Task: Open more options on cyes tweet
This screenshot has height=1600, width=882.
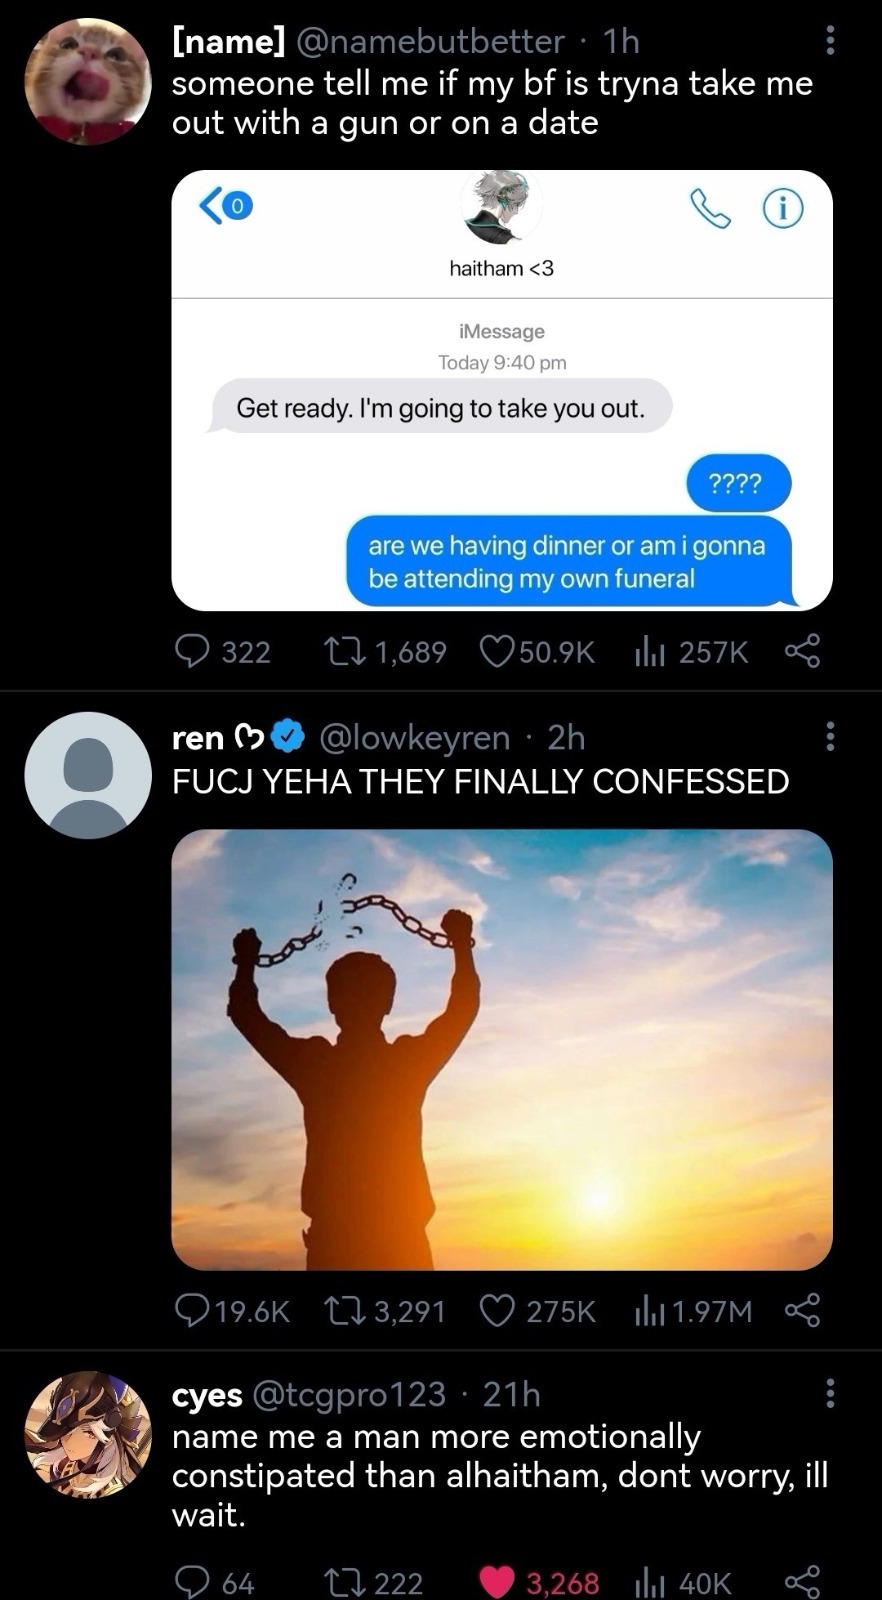Action: (x=829, y=1392)
